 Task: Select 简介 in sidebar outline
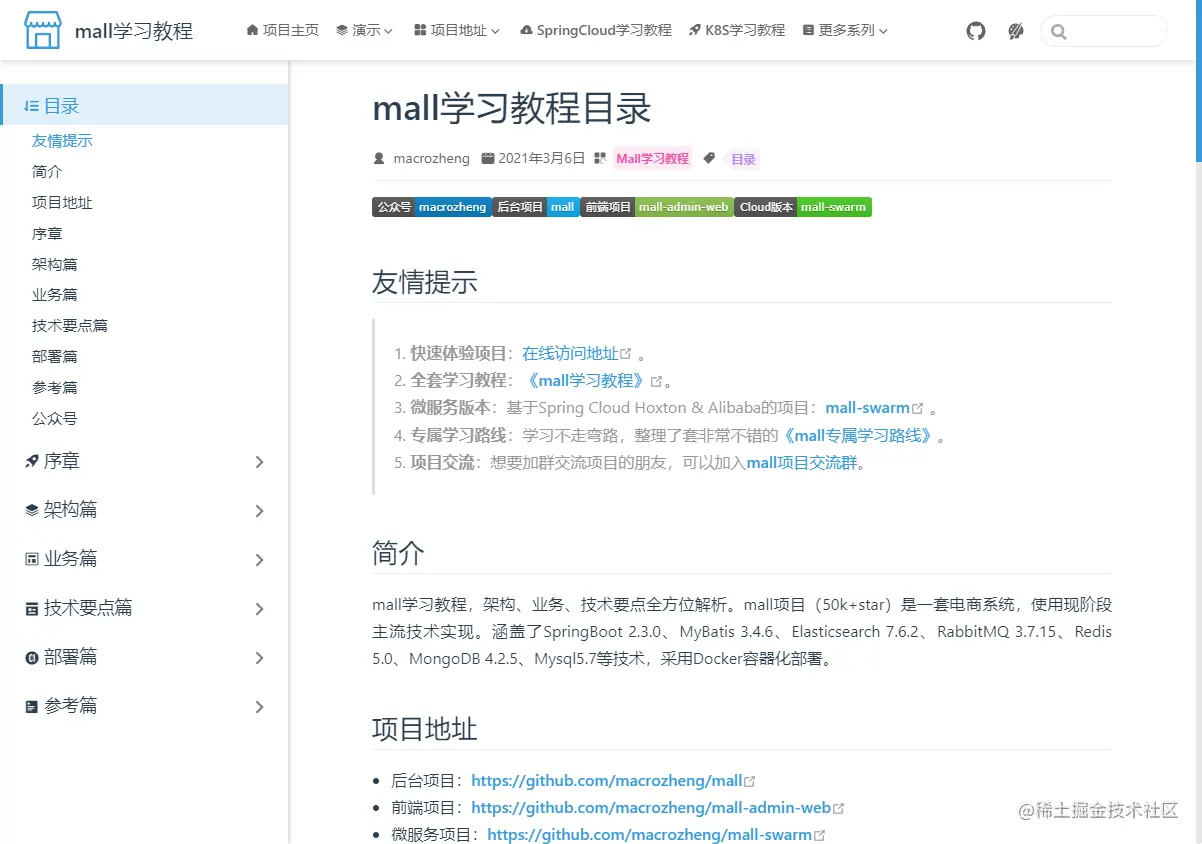[47, 172]
